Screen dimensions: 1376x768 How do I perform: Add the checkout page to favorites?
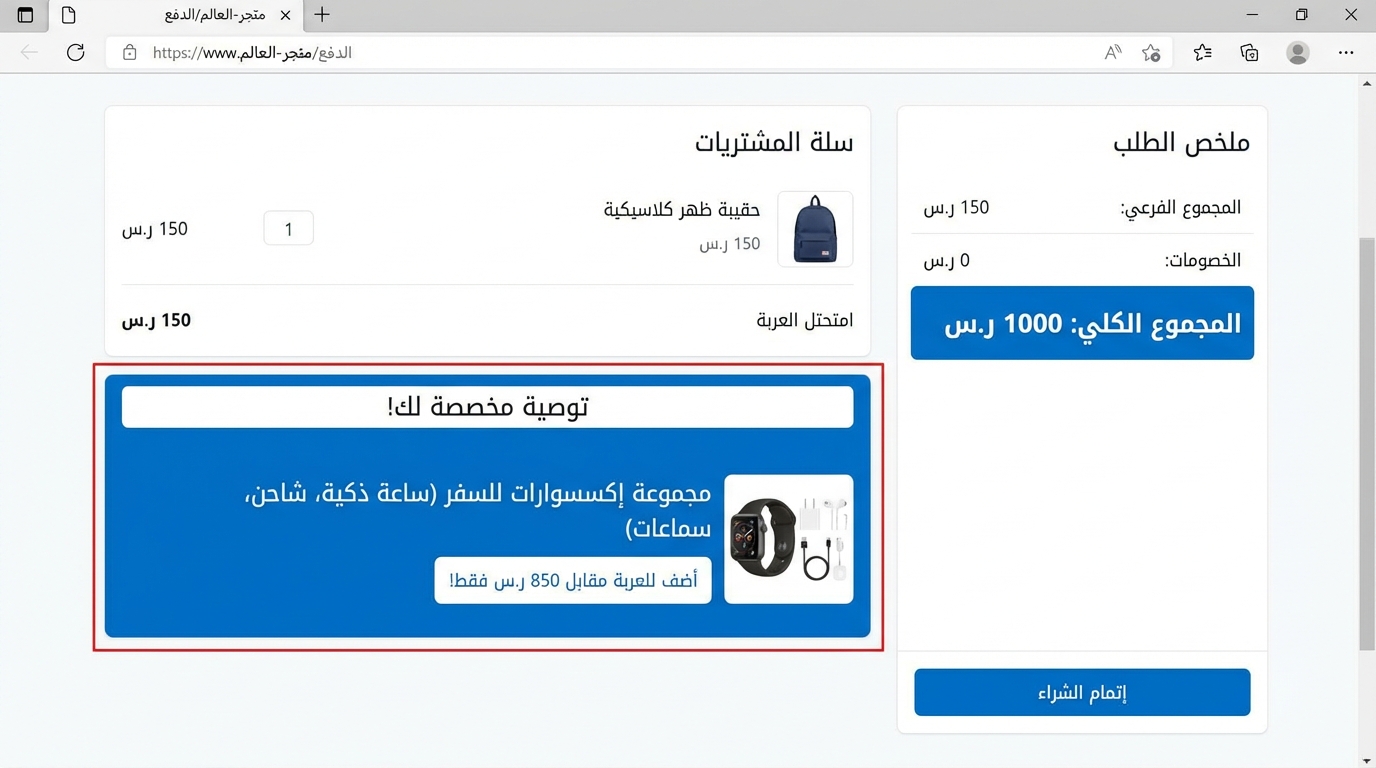click(1150, 53)
